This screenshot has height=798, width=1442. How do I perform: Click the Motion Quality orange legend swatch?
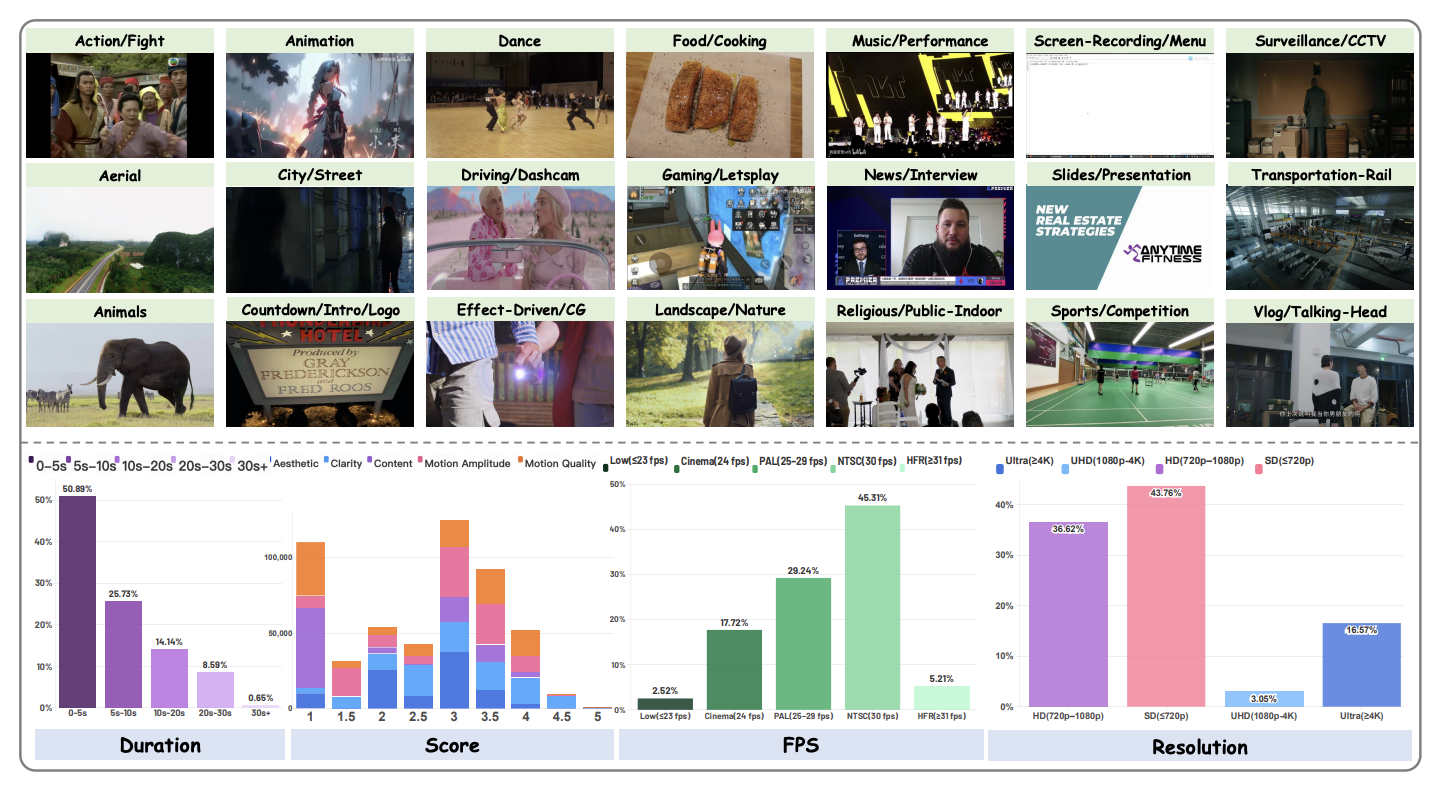518,463
